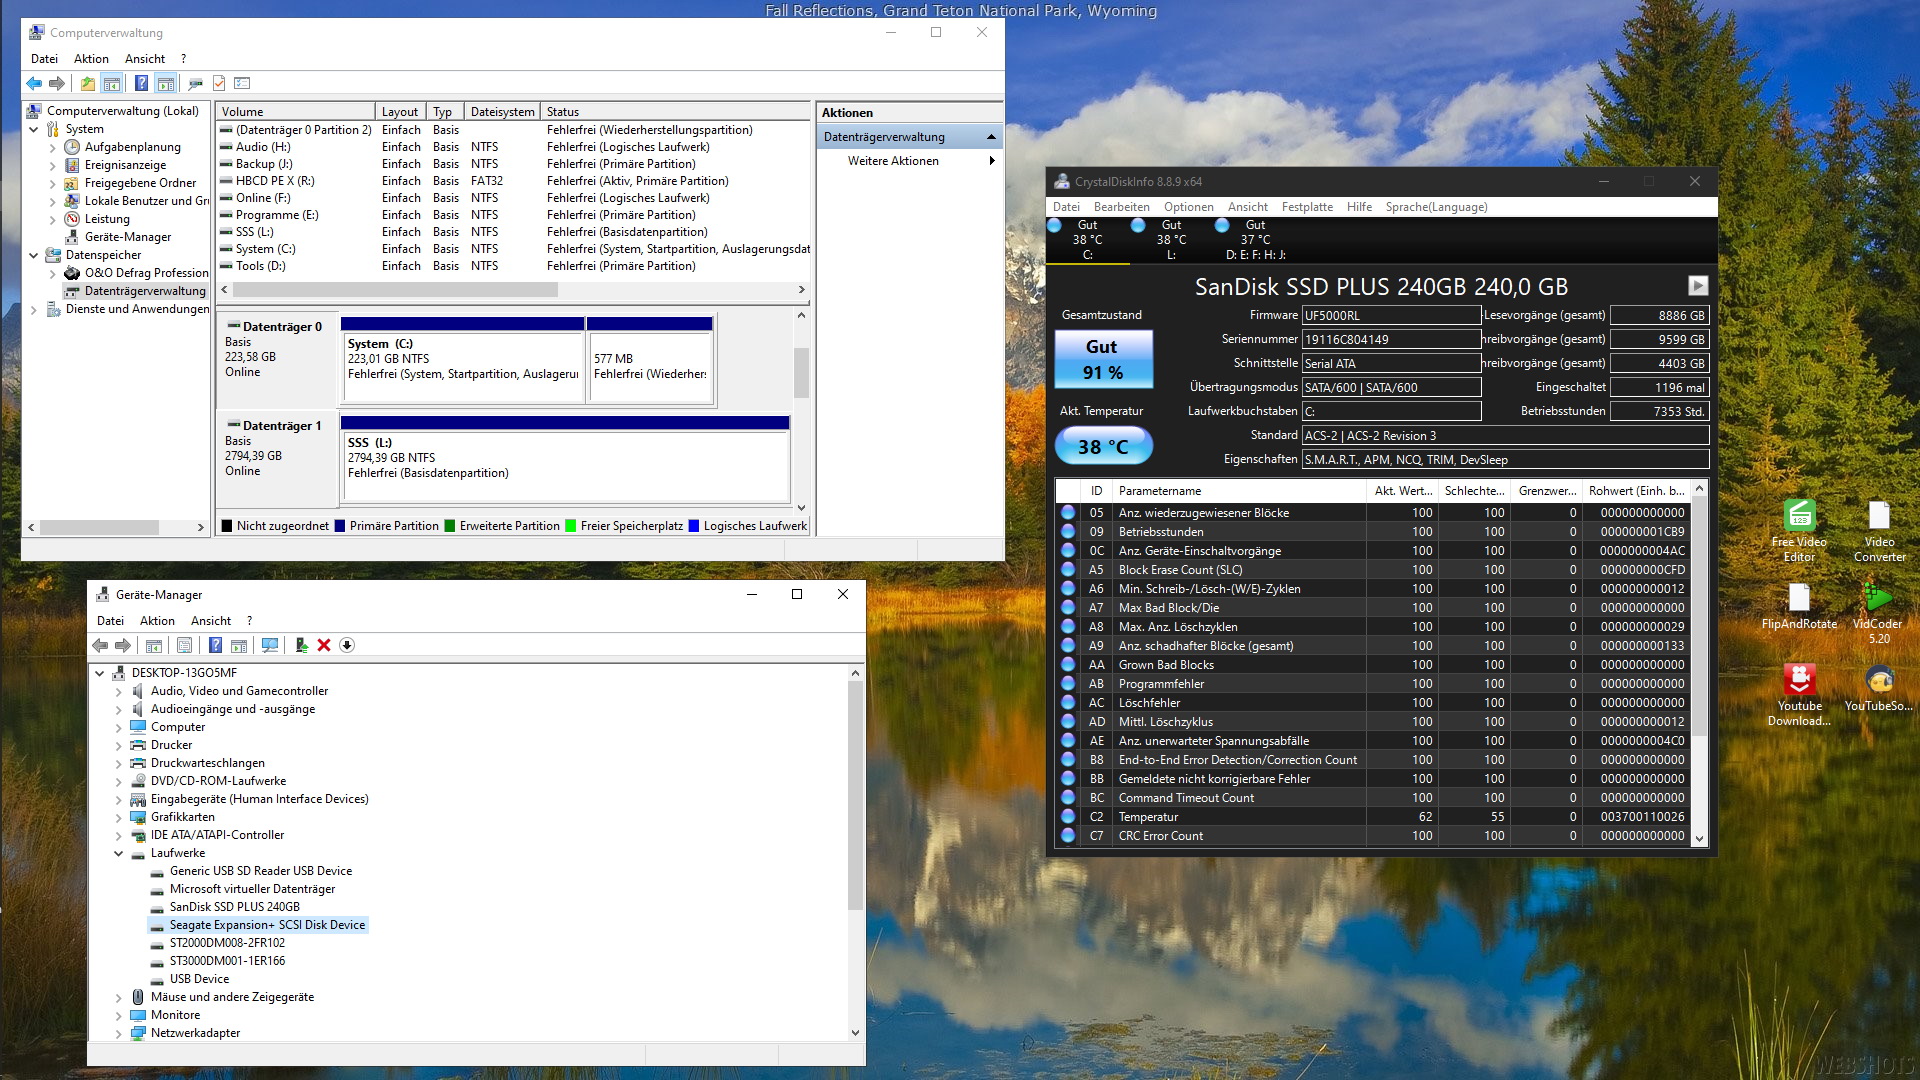Click next disk arrow in CrystalDiskInfo
The image size is (1920, 1080).
(x=1697, y=286)
